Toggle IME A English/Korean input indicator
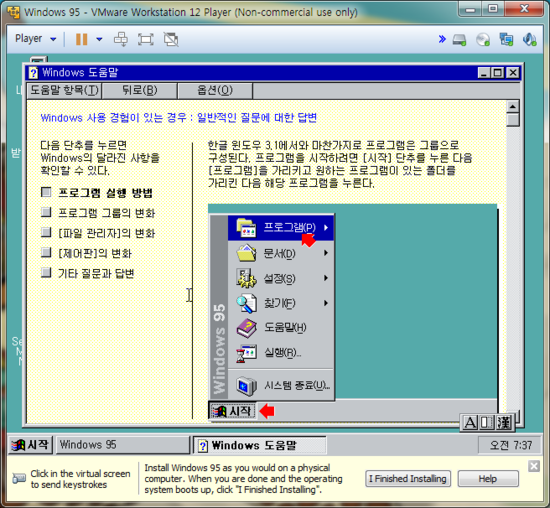The image size is (550, 508). (470, 422)
